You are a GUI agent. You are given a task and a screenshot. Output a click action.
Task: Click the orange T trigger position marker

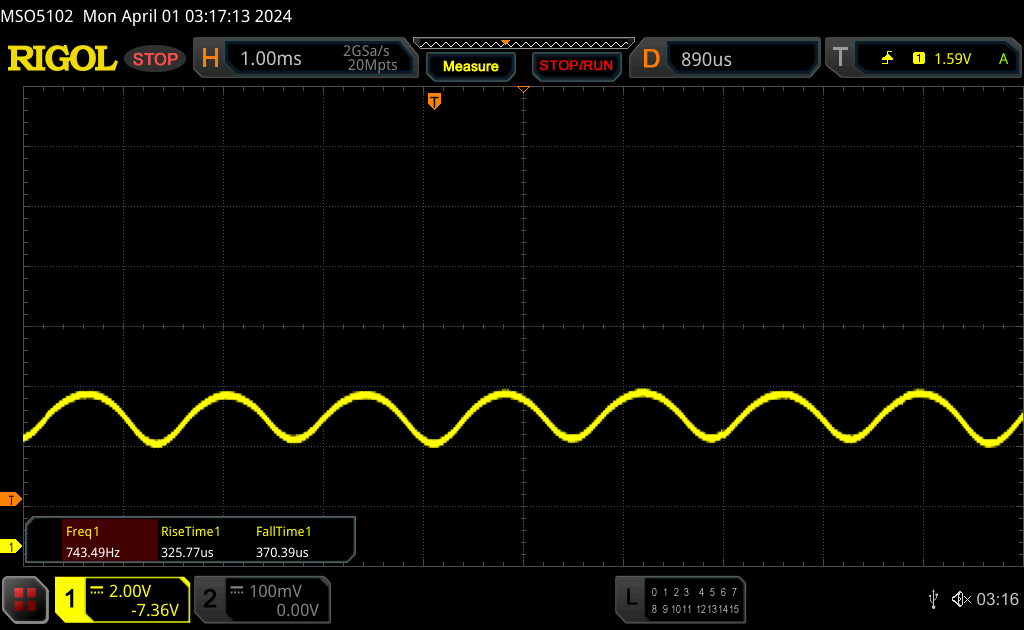[434, 101]
